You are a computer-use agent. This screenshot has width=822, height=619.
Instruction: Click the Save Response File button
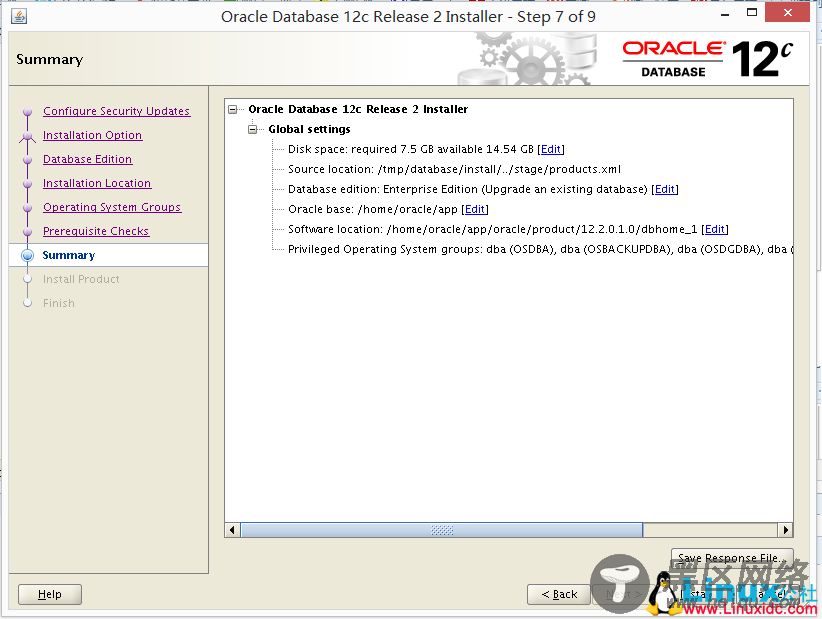(x=732, y=558)
